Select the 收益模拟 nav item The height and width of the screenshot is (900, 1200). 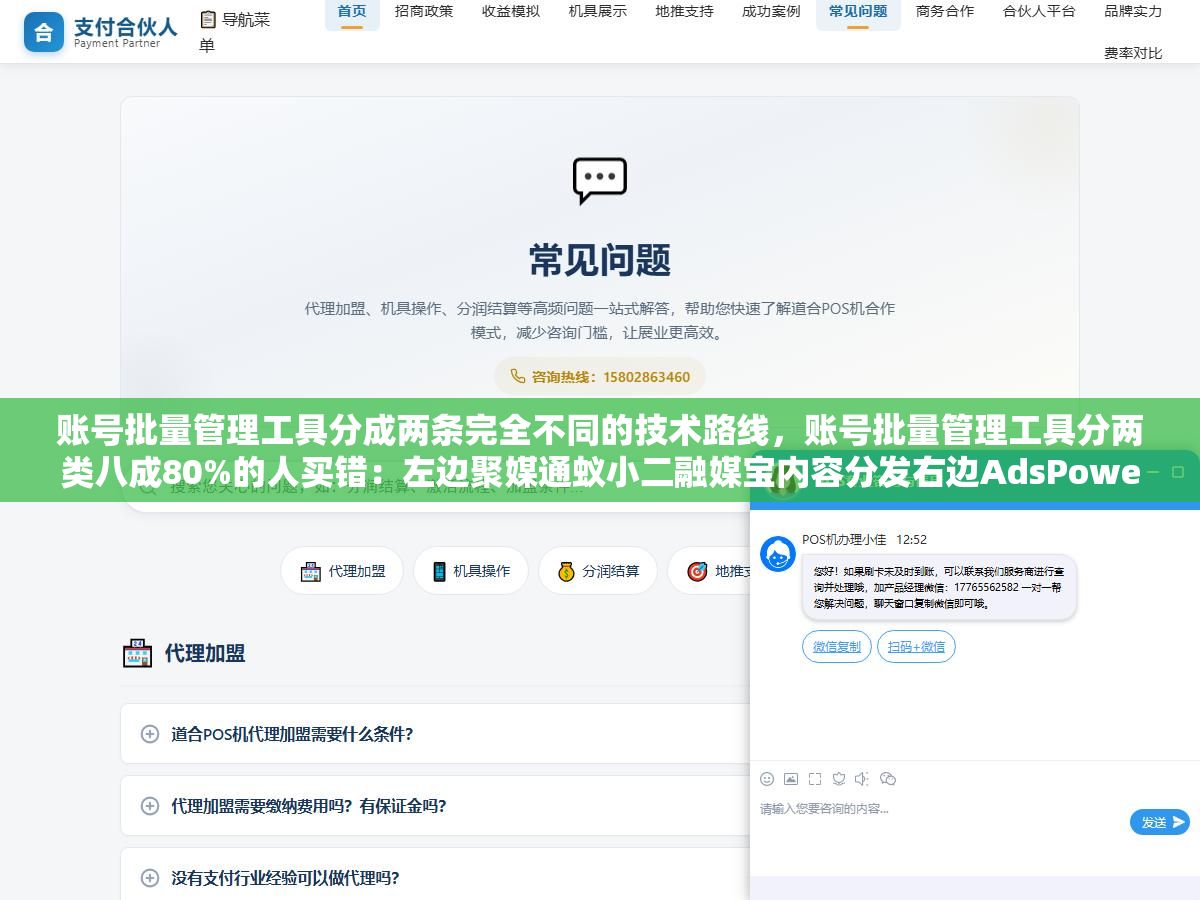[x=511, y=12]
